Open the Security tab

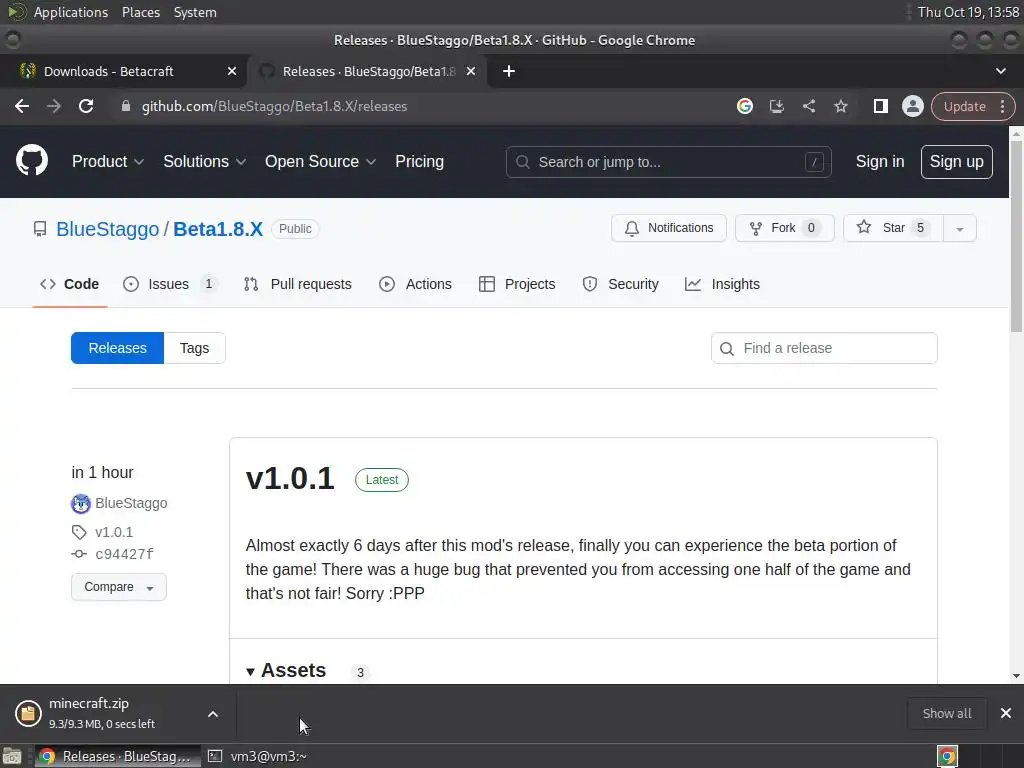(620, 284)
